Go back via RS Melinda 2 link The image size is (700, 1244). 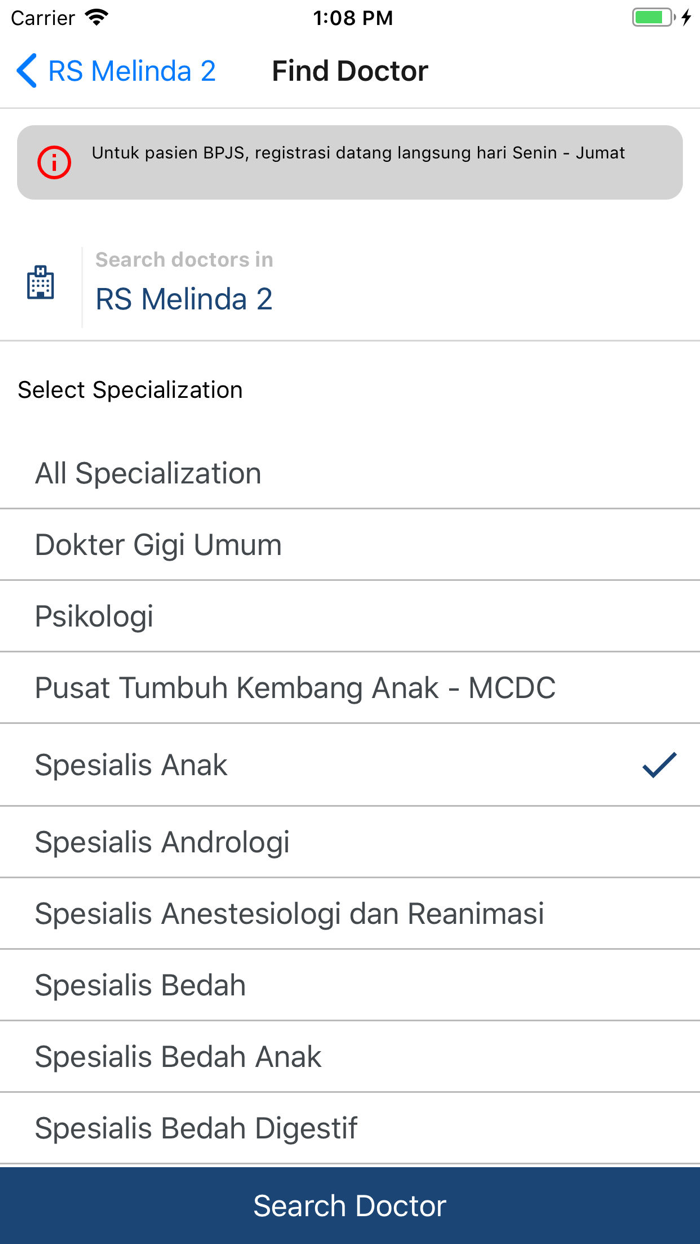[x=133, y=70]
